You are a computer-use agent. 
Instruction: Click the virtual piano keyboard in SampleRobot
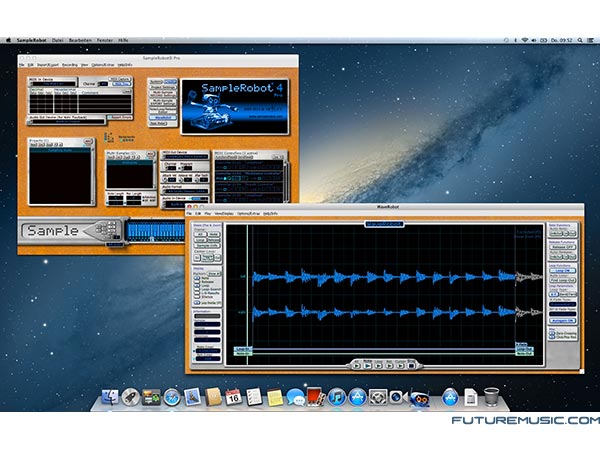pos(156,231)
